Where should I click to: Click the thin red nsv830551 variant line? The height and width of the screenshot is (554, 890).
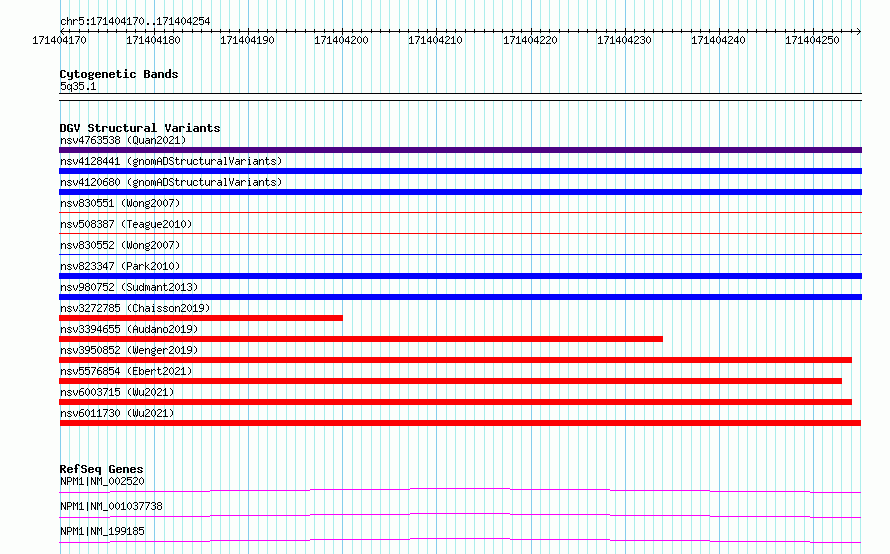point(460,213)
